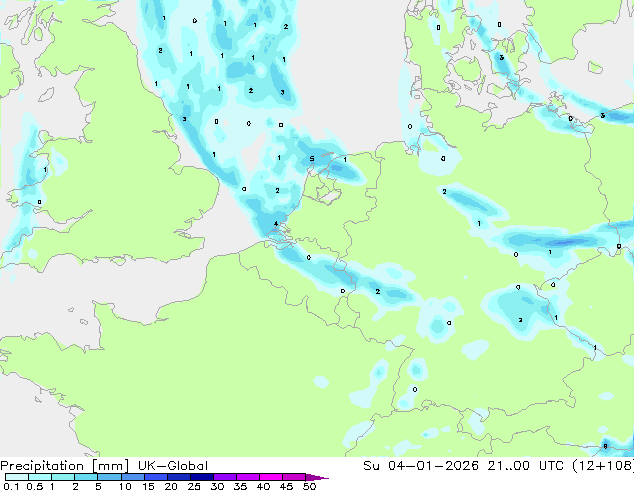Image resolution: width=634 pixels, height=490 pixels.
Task: Pick the magenta swatch between 40 and 45
Action: [x=271, y=477]
